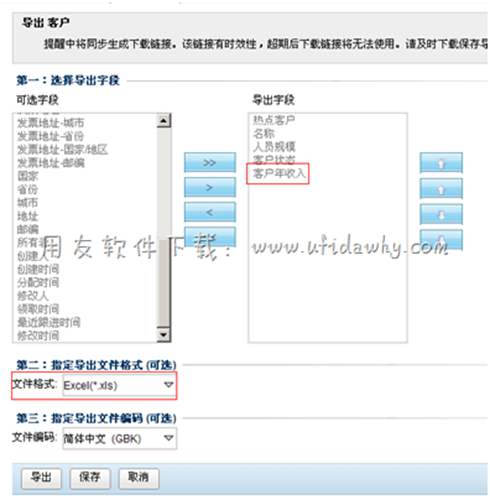Move the selected field up one position

click(x=441, y=189)
